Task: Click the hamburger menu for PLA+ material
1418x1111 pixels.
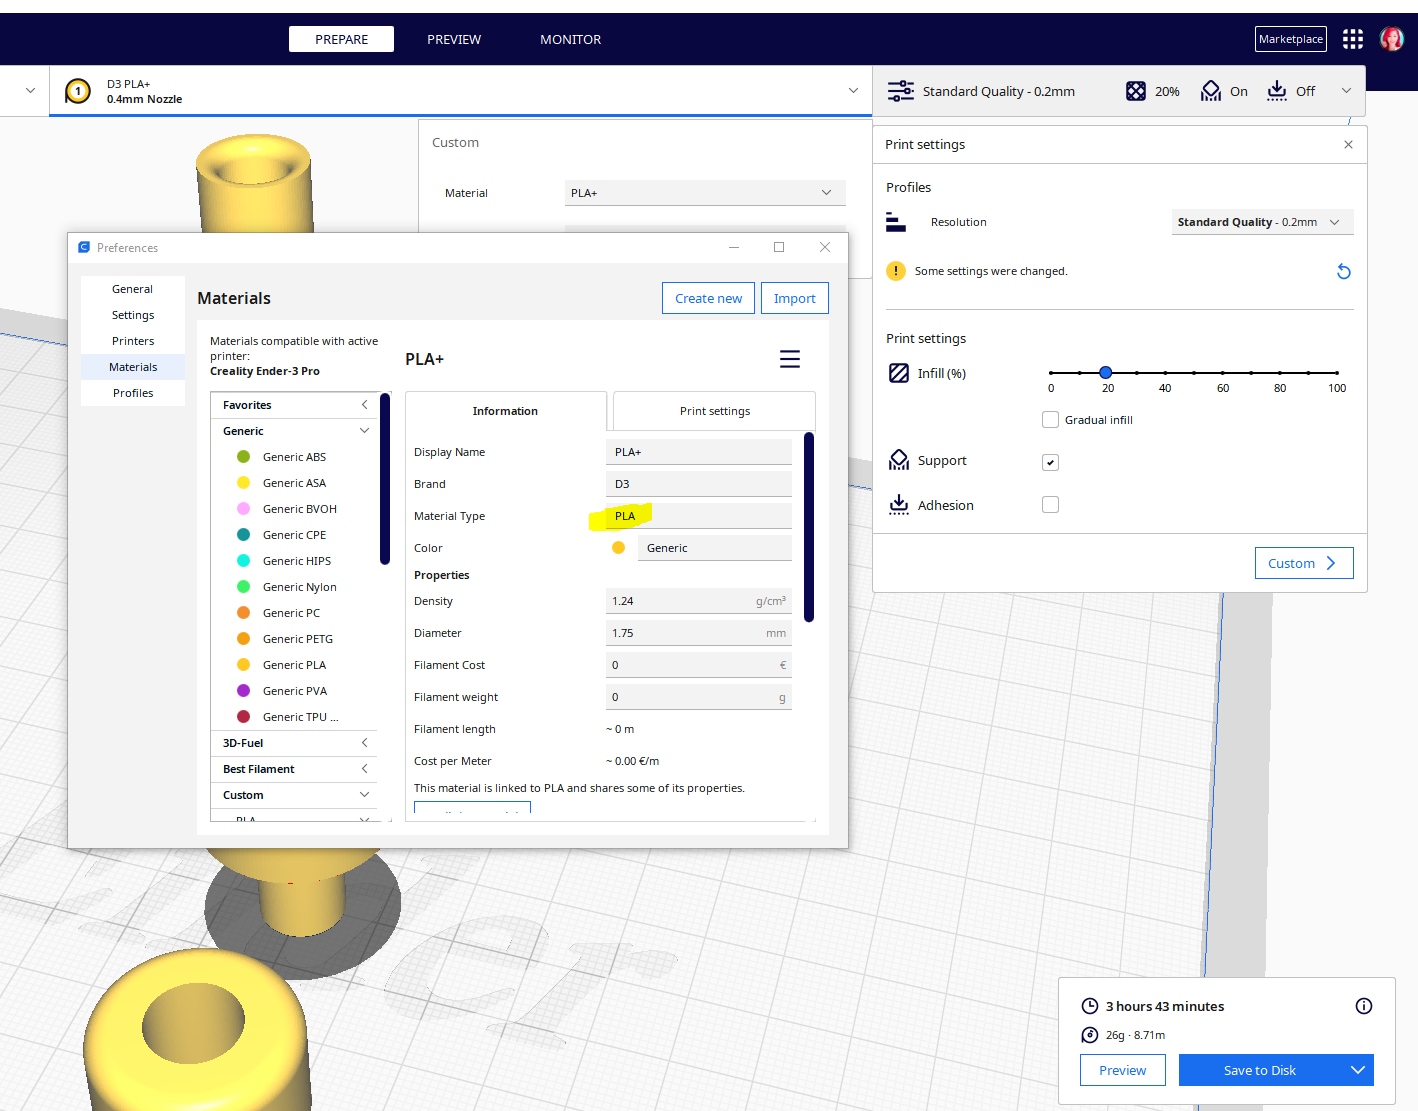Action: coord(789,358)
